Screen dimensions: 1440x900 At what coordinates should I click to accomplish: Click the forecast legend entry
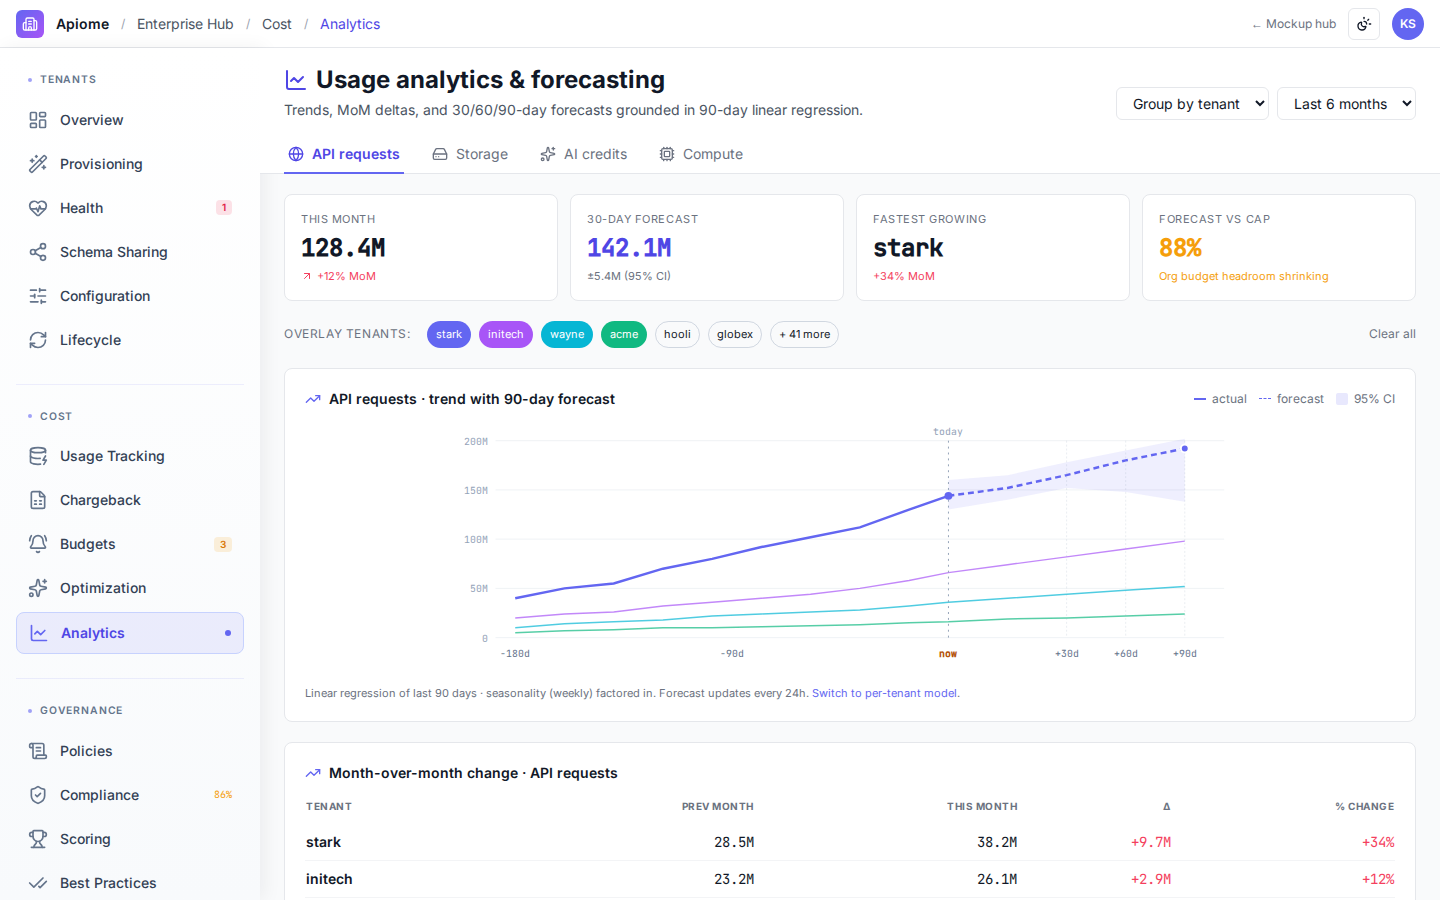1291,399
